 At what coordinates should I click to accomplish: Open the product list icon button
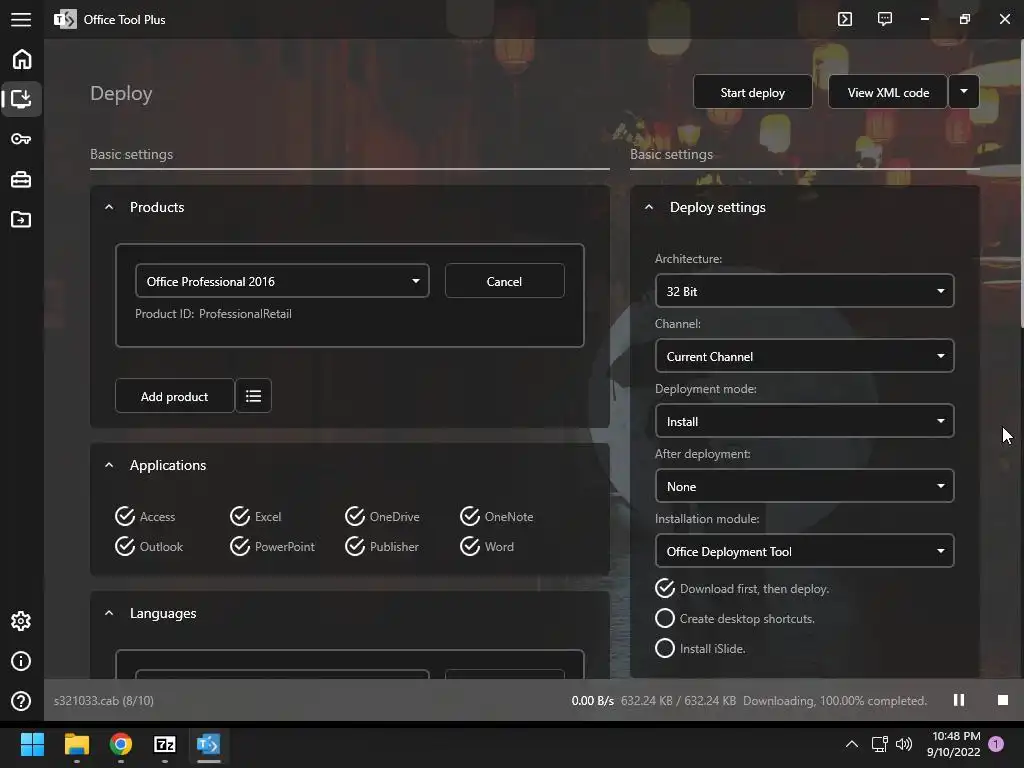click(253, 396)
